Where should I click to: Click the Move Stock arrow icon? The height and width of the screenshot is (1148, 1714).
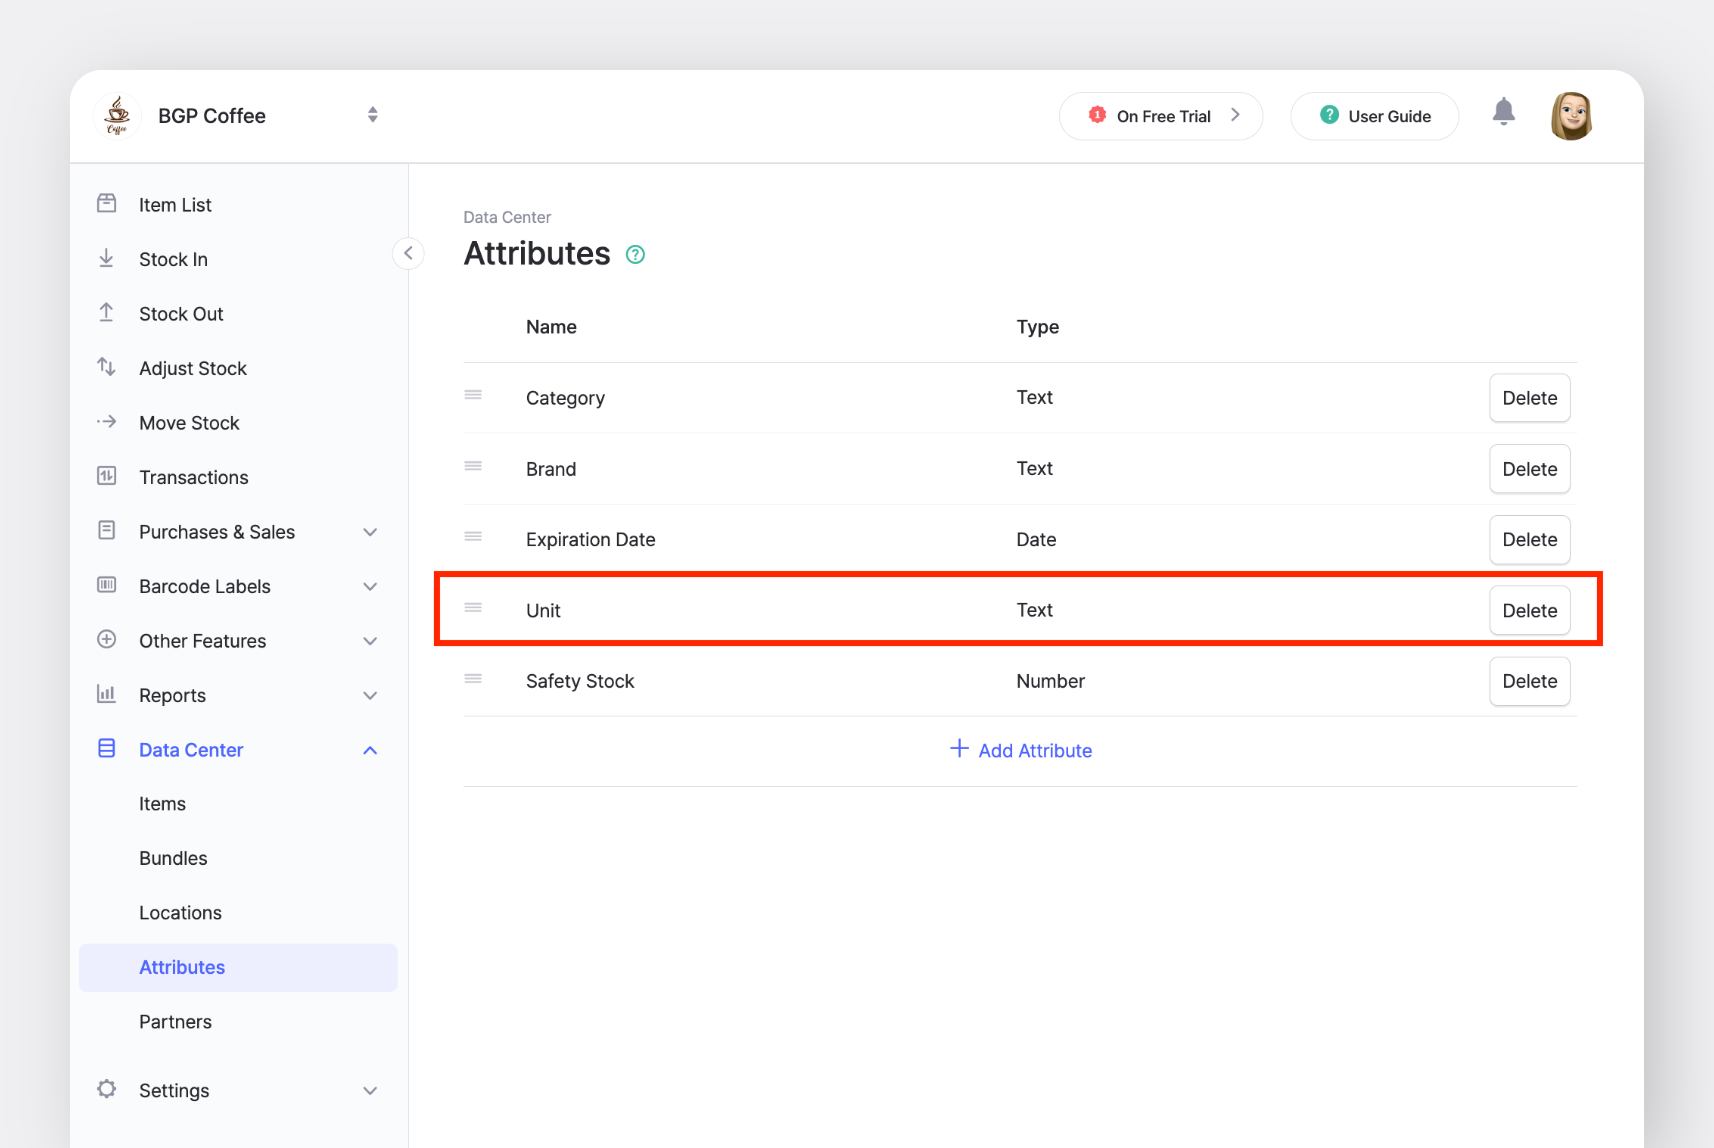[106, 422]
